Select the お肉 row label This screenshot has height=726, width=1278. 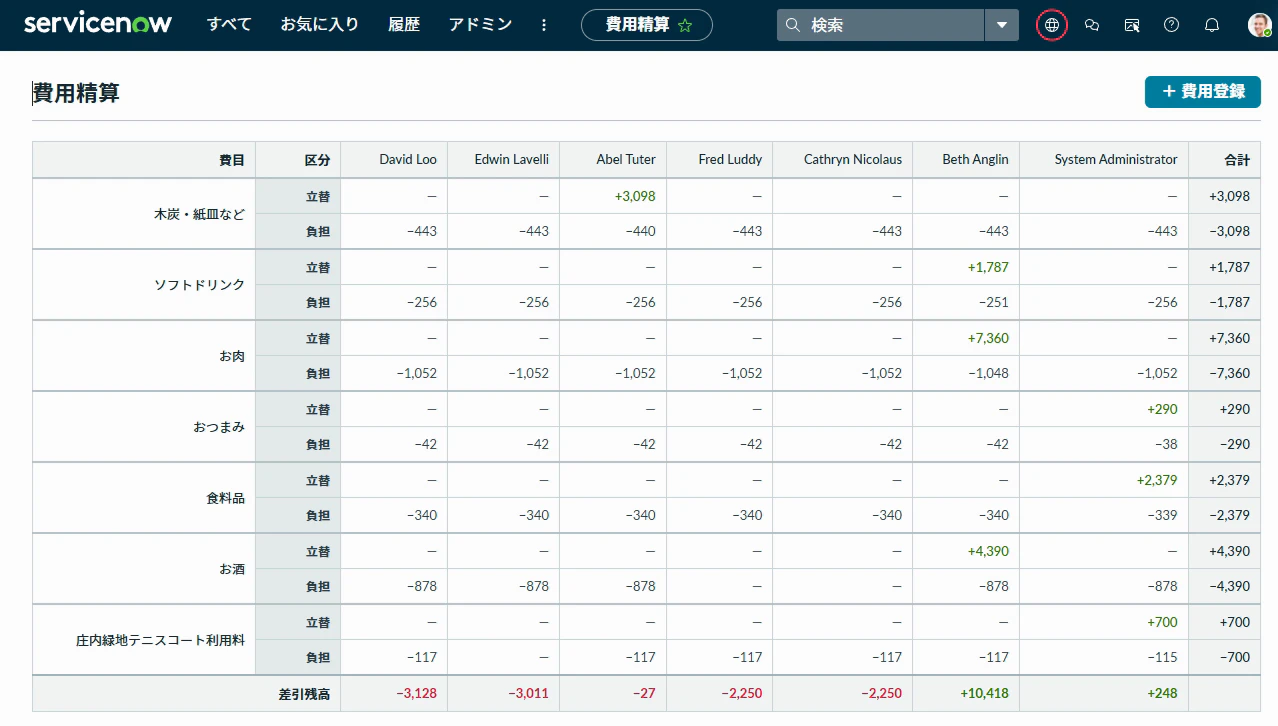tap(232, 356)
